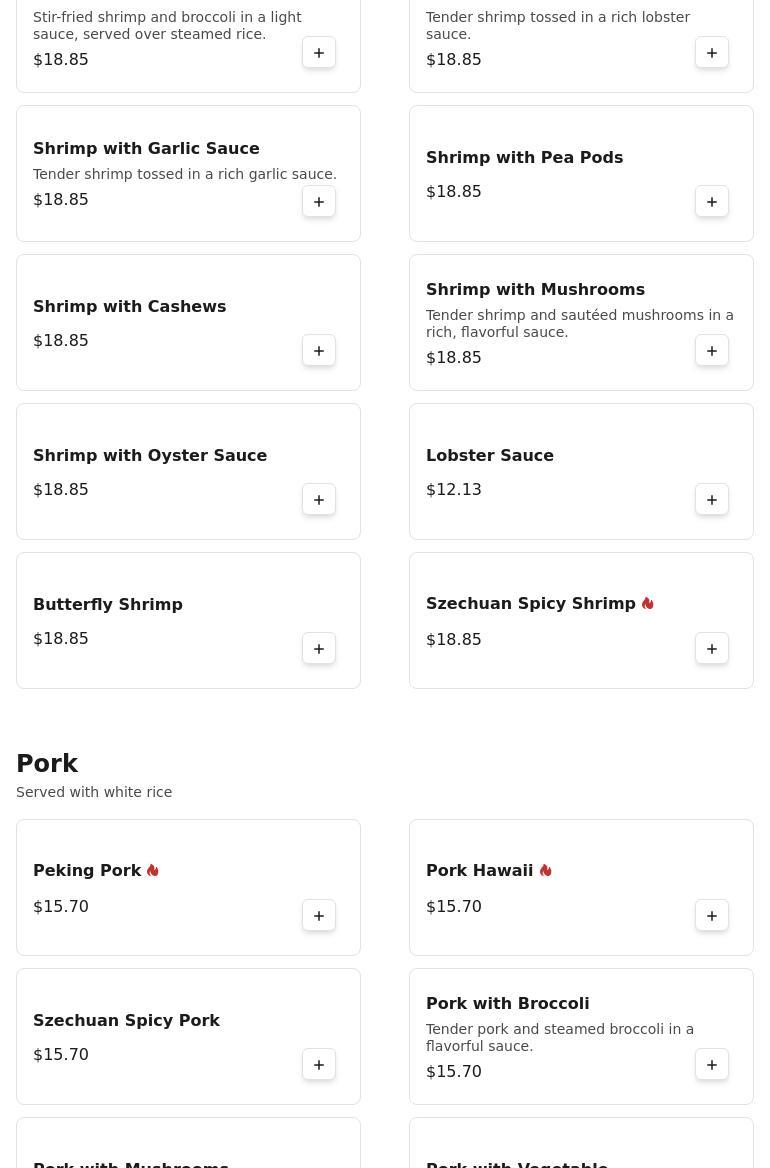
Task: Add Shrimp with Pea Pods to order
Action: point(712,202)
